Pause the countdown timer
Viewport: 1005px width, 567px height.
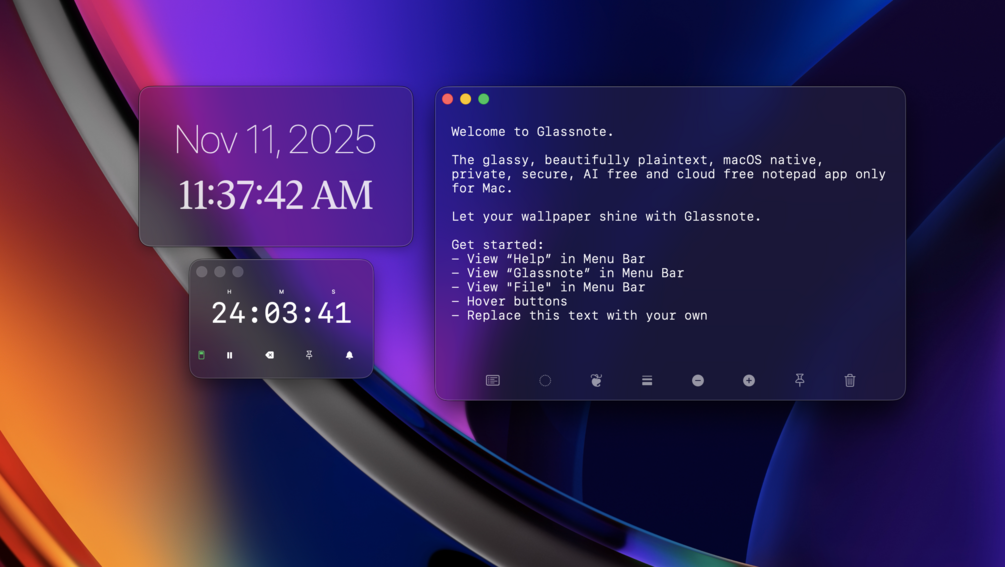[229, 355]
